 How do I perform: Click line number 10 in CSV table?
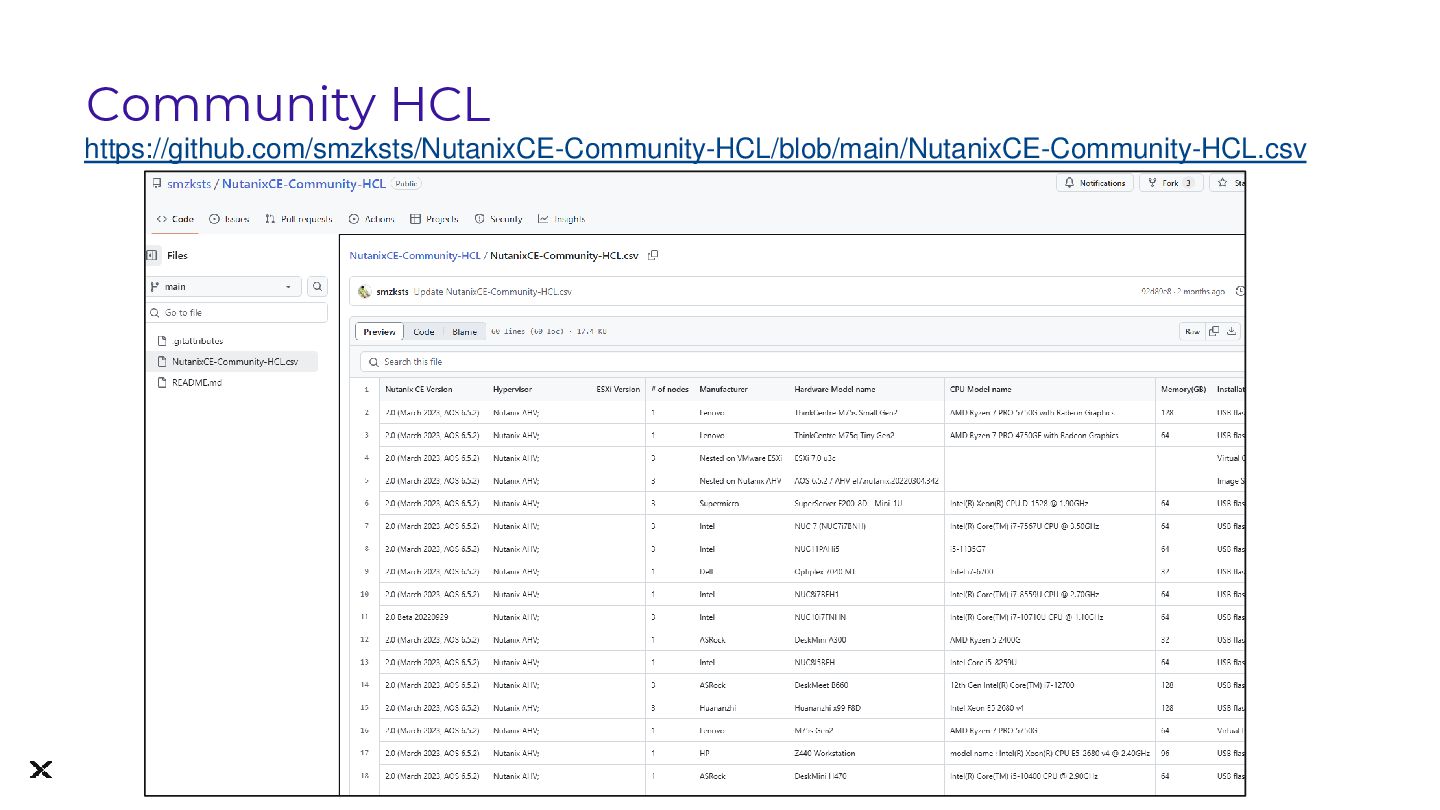click(x=366, y=594)
